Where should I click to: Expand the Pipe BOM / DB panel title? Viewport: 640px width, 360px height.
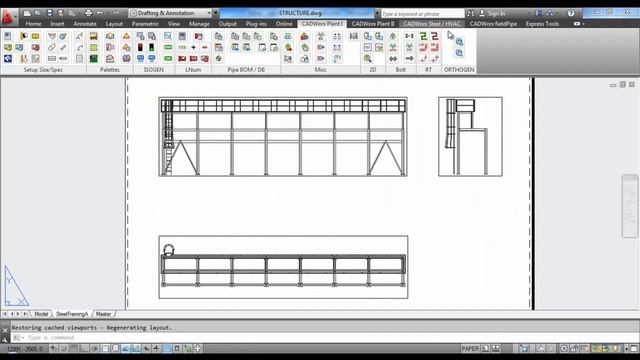(246, 70)
